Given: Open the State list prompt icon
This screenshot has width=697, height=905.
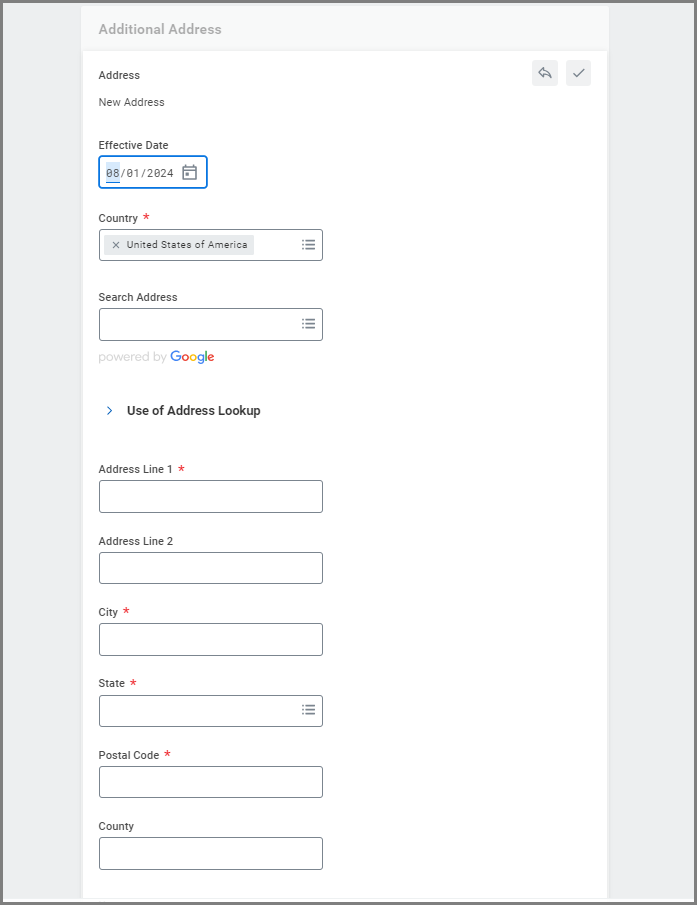Looking at the screenshot, I should (x=309, y=710).
